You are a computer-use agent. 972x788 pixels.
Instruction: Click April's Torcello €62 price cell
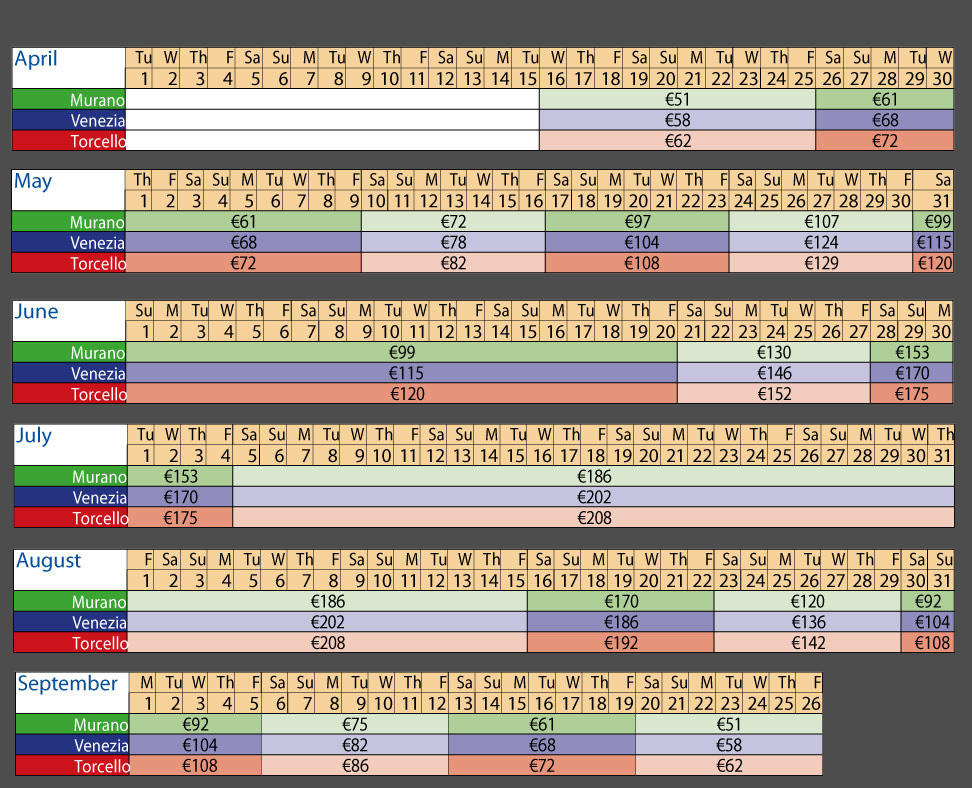[x=677, y=141]
